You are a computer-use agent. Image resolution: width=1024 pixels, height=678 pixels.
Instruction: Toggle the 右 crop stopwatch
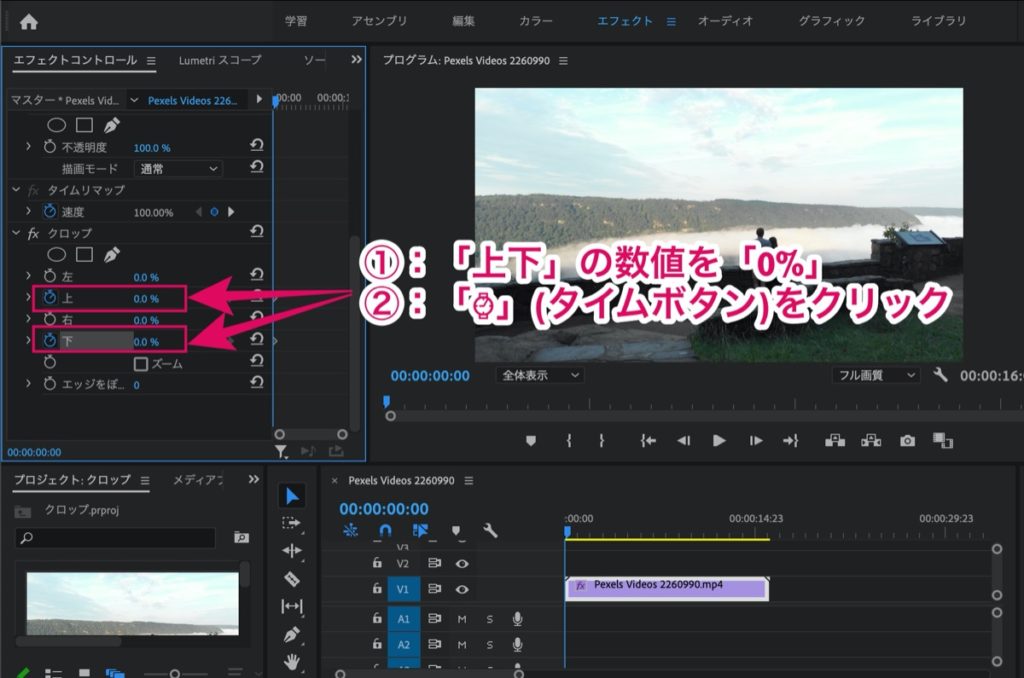(x=50, y=319)
